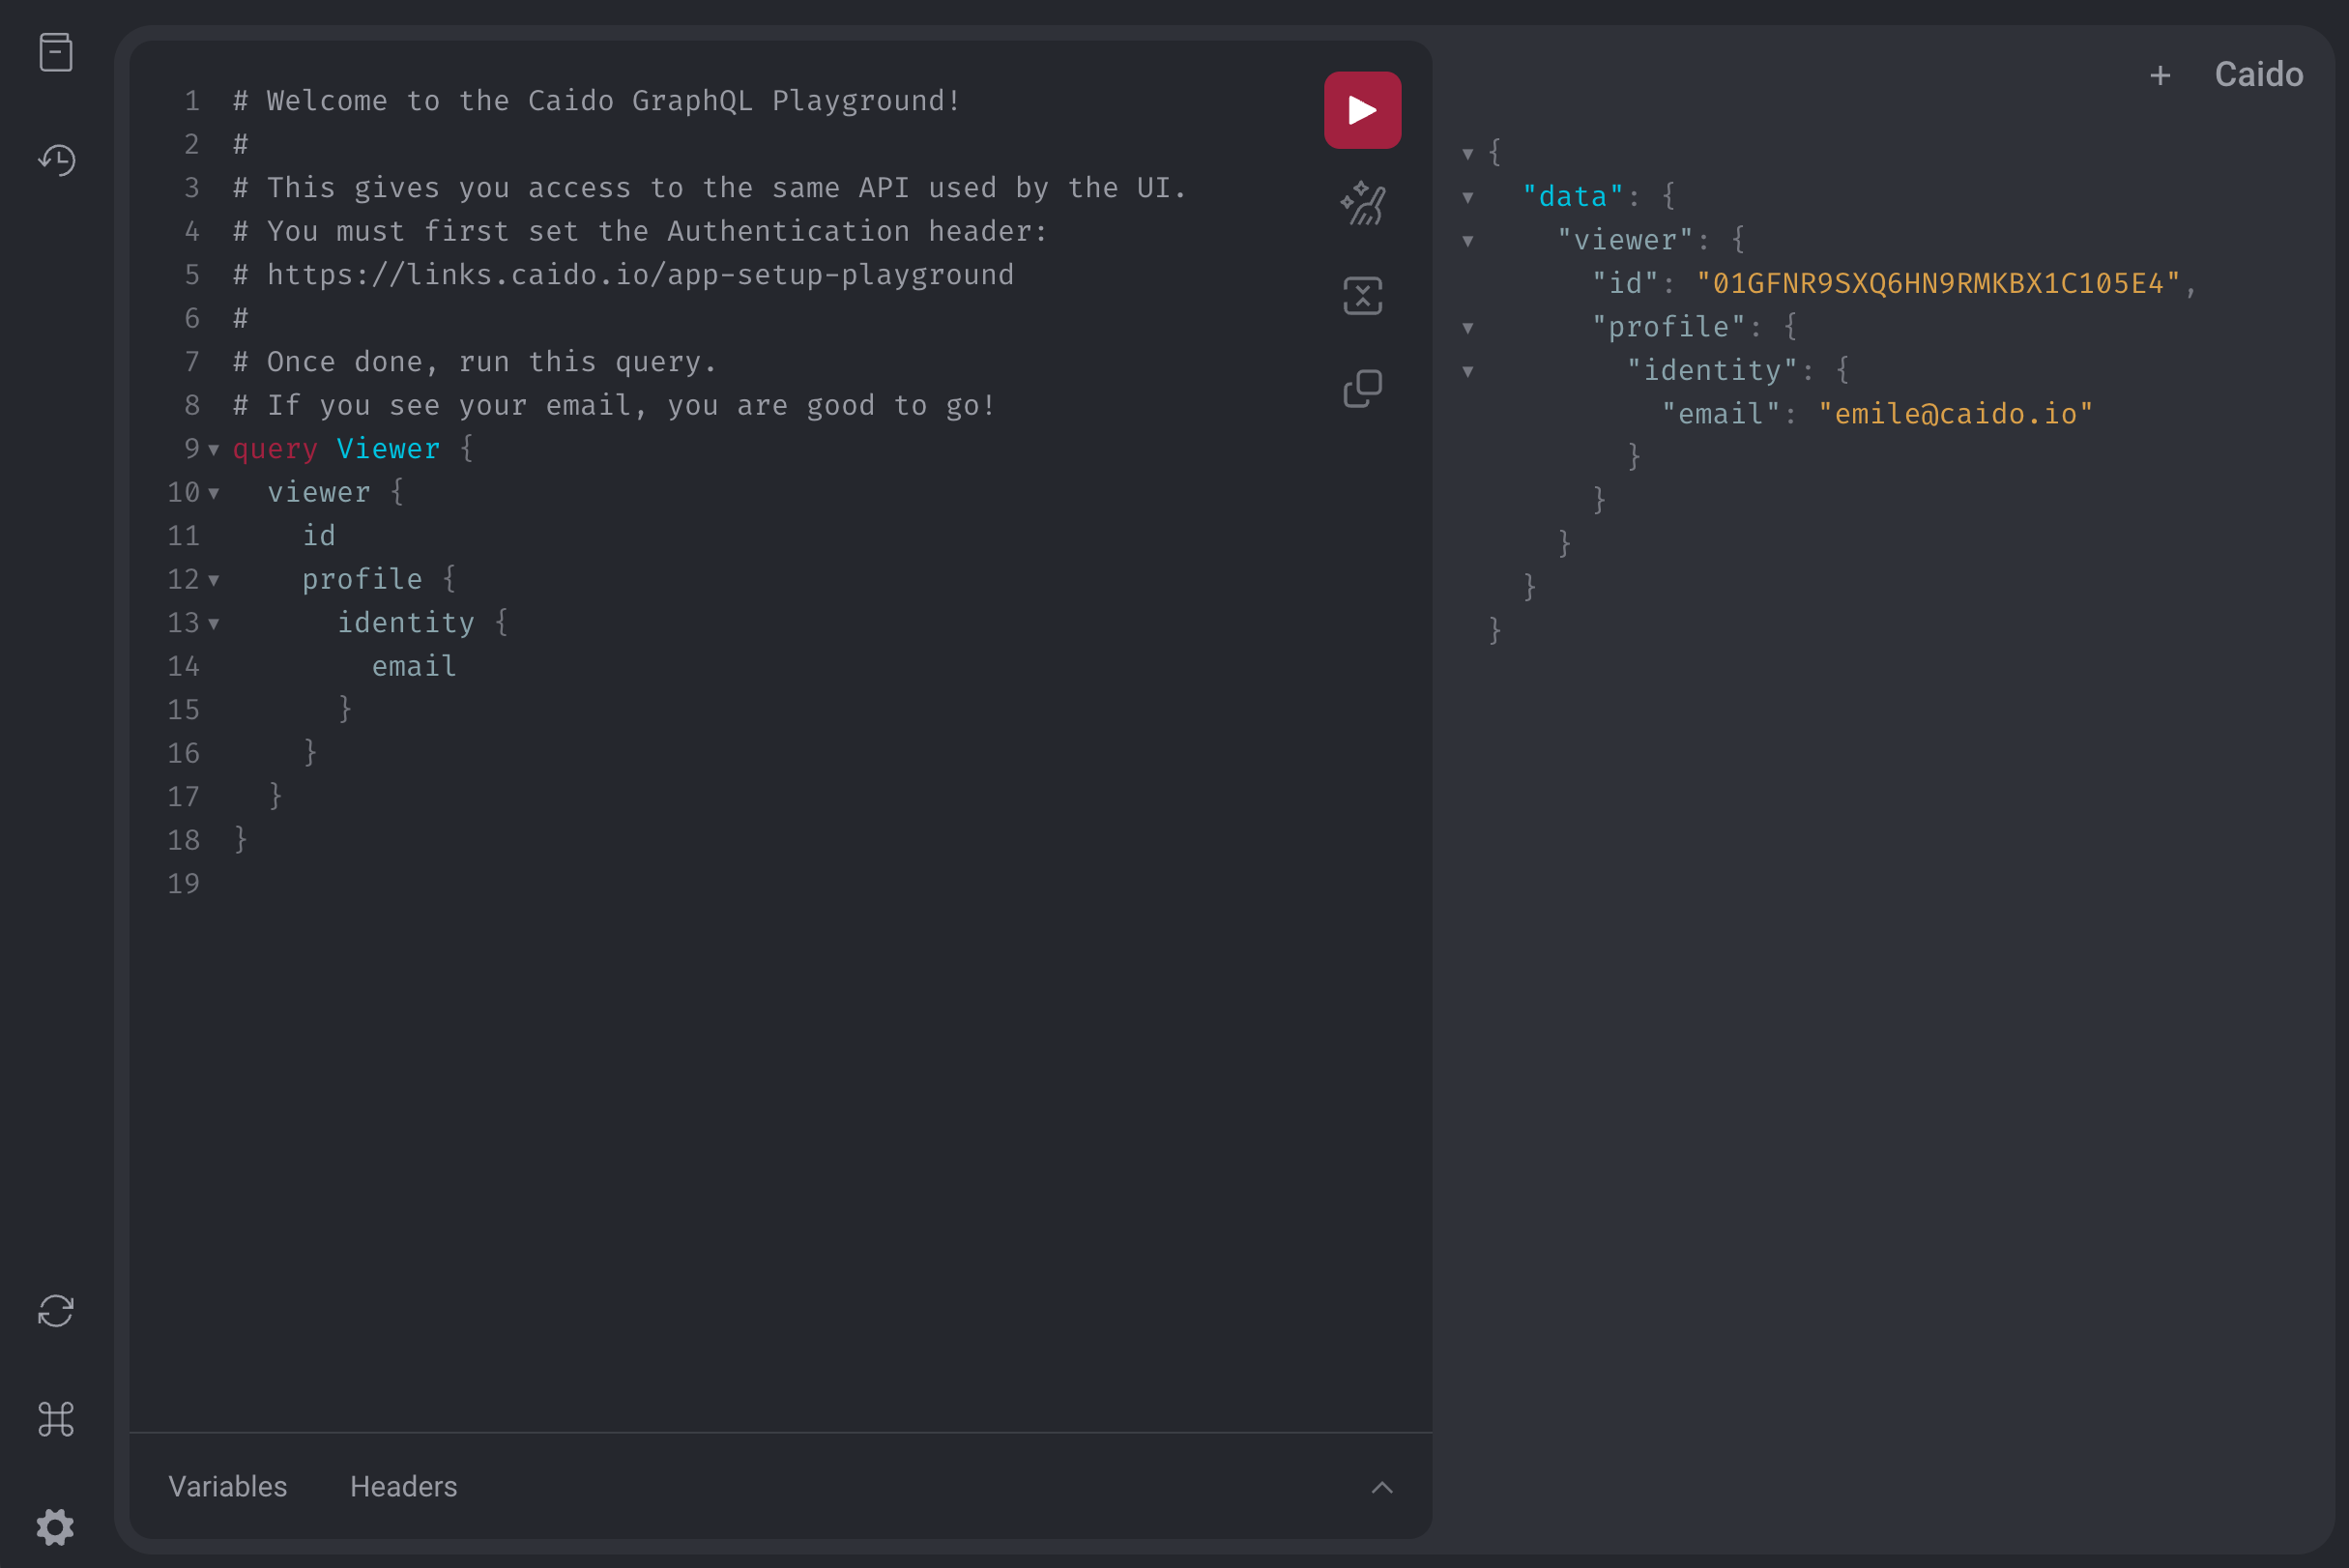The width and height of the screenshot is (2349, 1568).
Task: Add a new tab with plus icon
Action: [x=2160, y=75]
